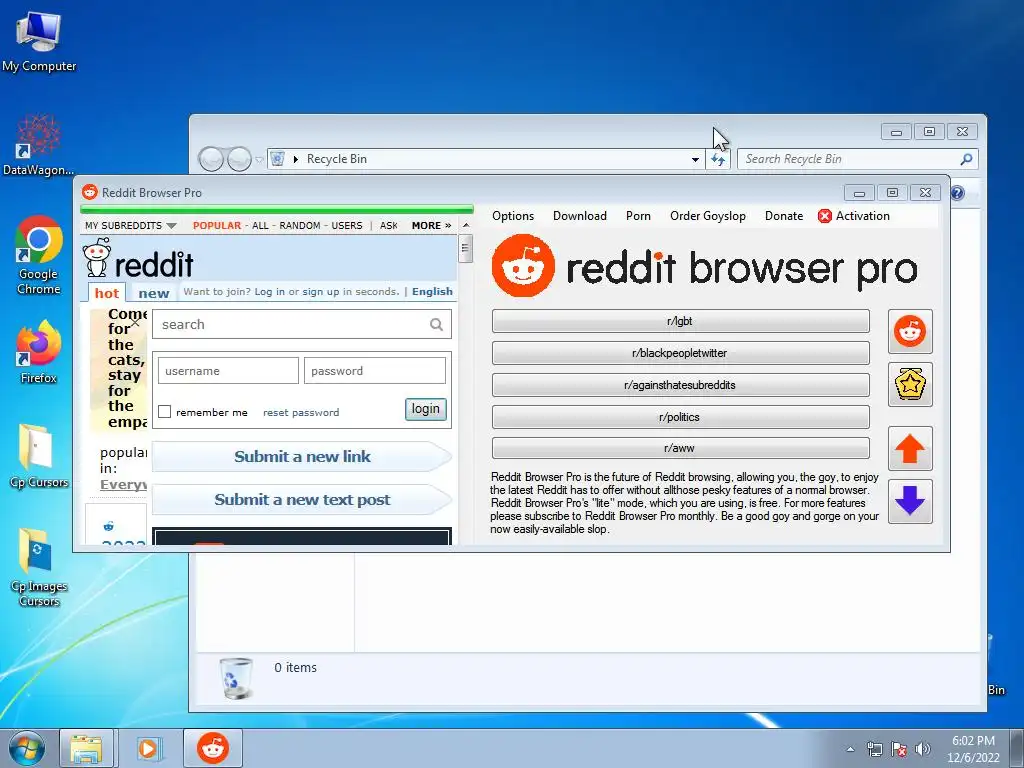Click the taskbar clock showing 6:02 PM
This screenshot has height=768, width=1024.
973,749
